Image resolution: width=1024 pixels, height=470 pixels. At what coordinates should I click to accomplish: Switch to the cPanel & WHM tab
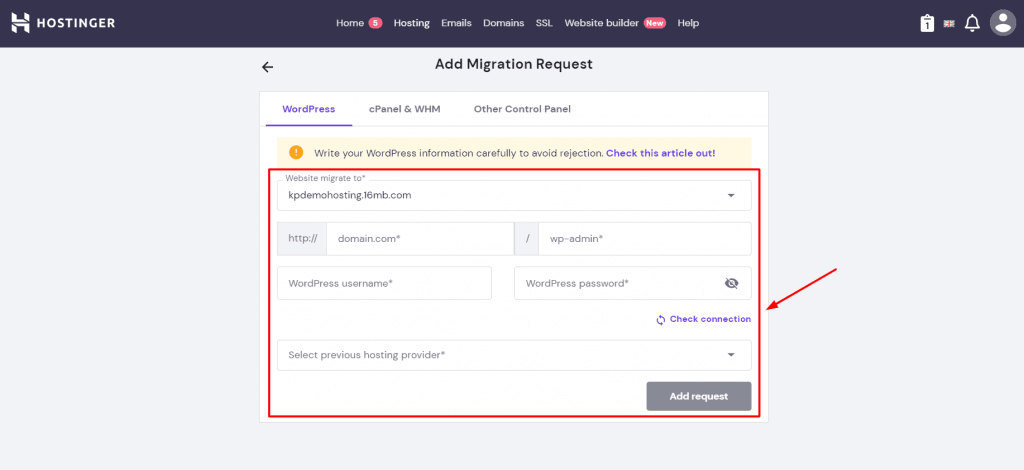pyautogui.click(x=404, y=109)
